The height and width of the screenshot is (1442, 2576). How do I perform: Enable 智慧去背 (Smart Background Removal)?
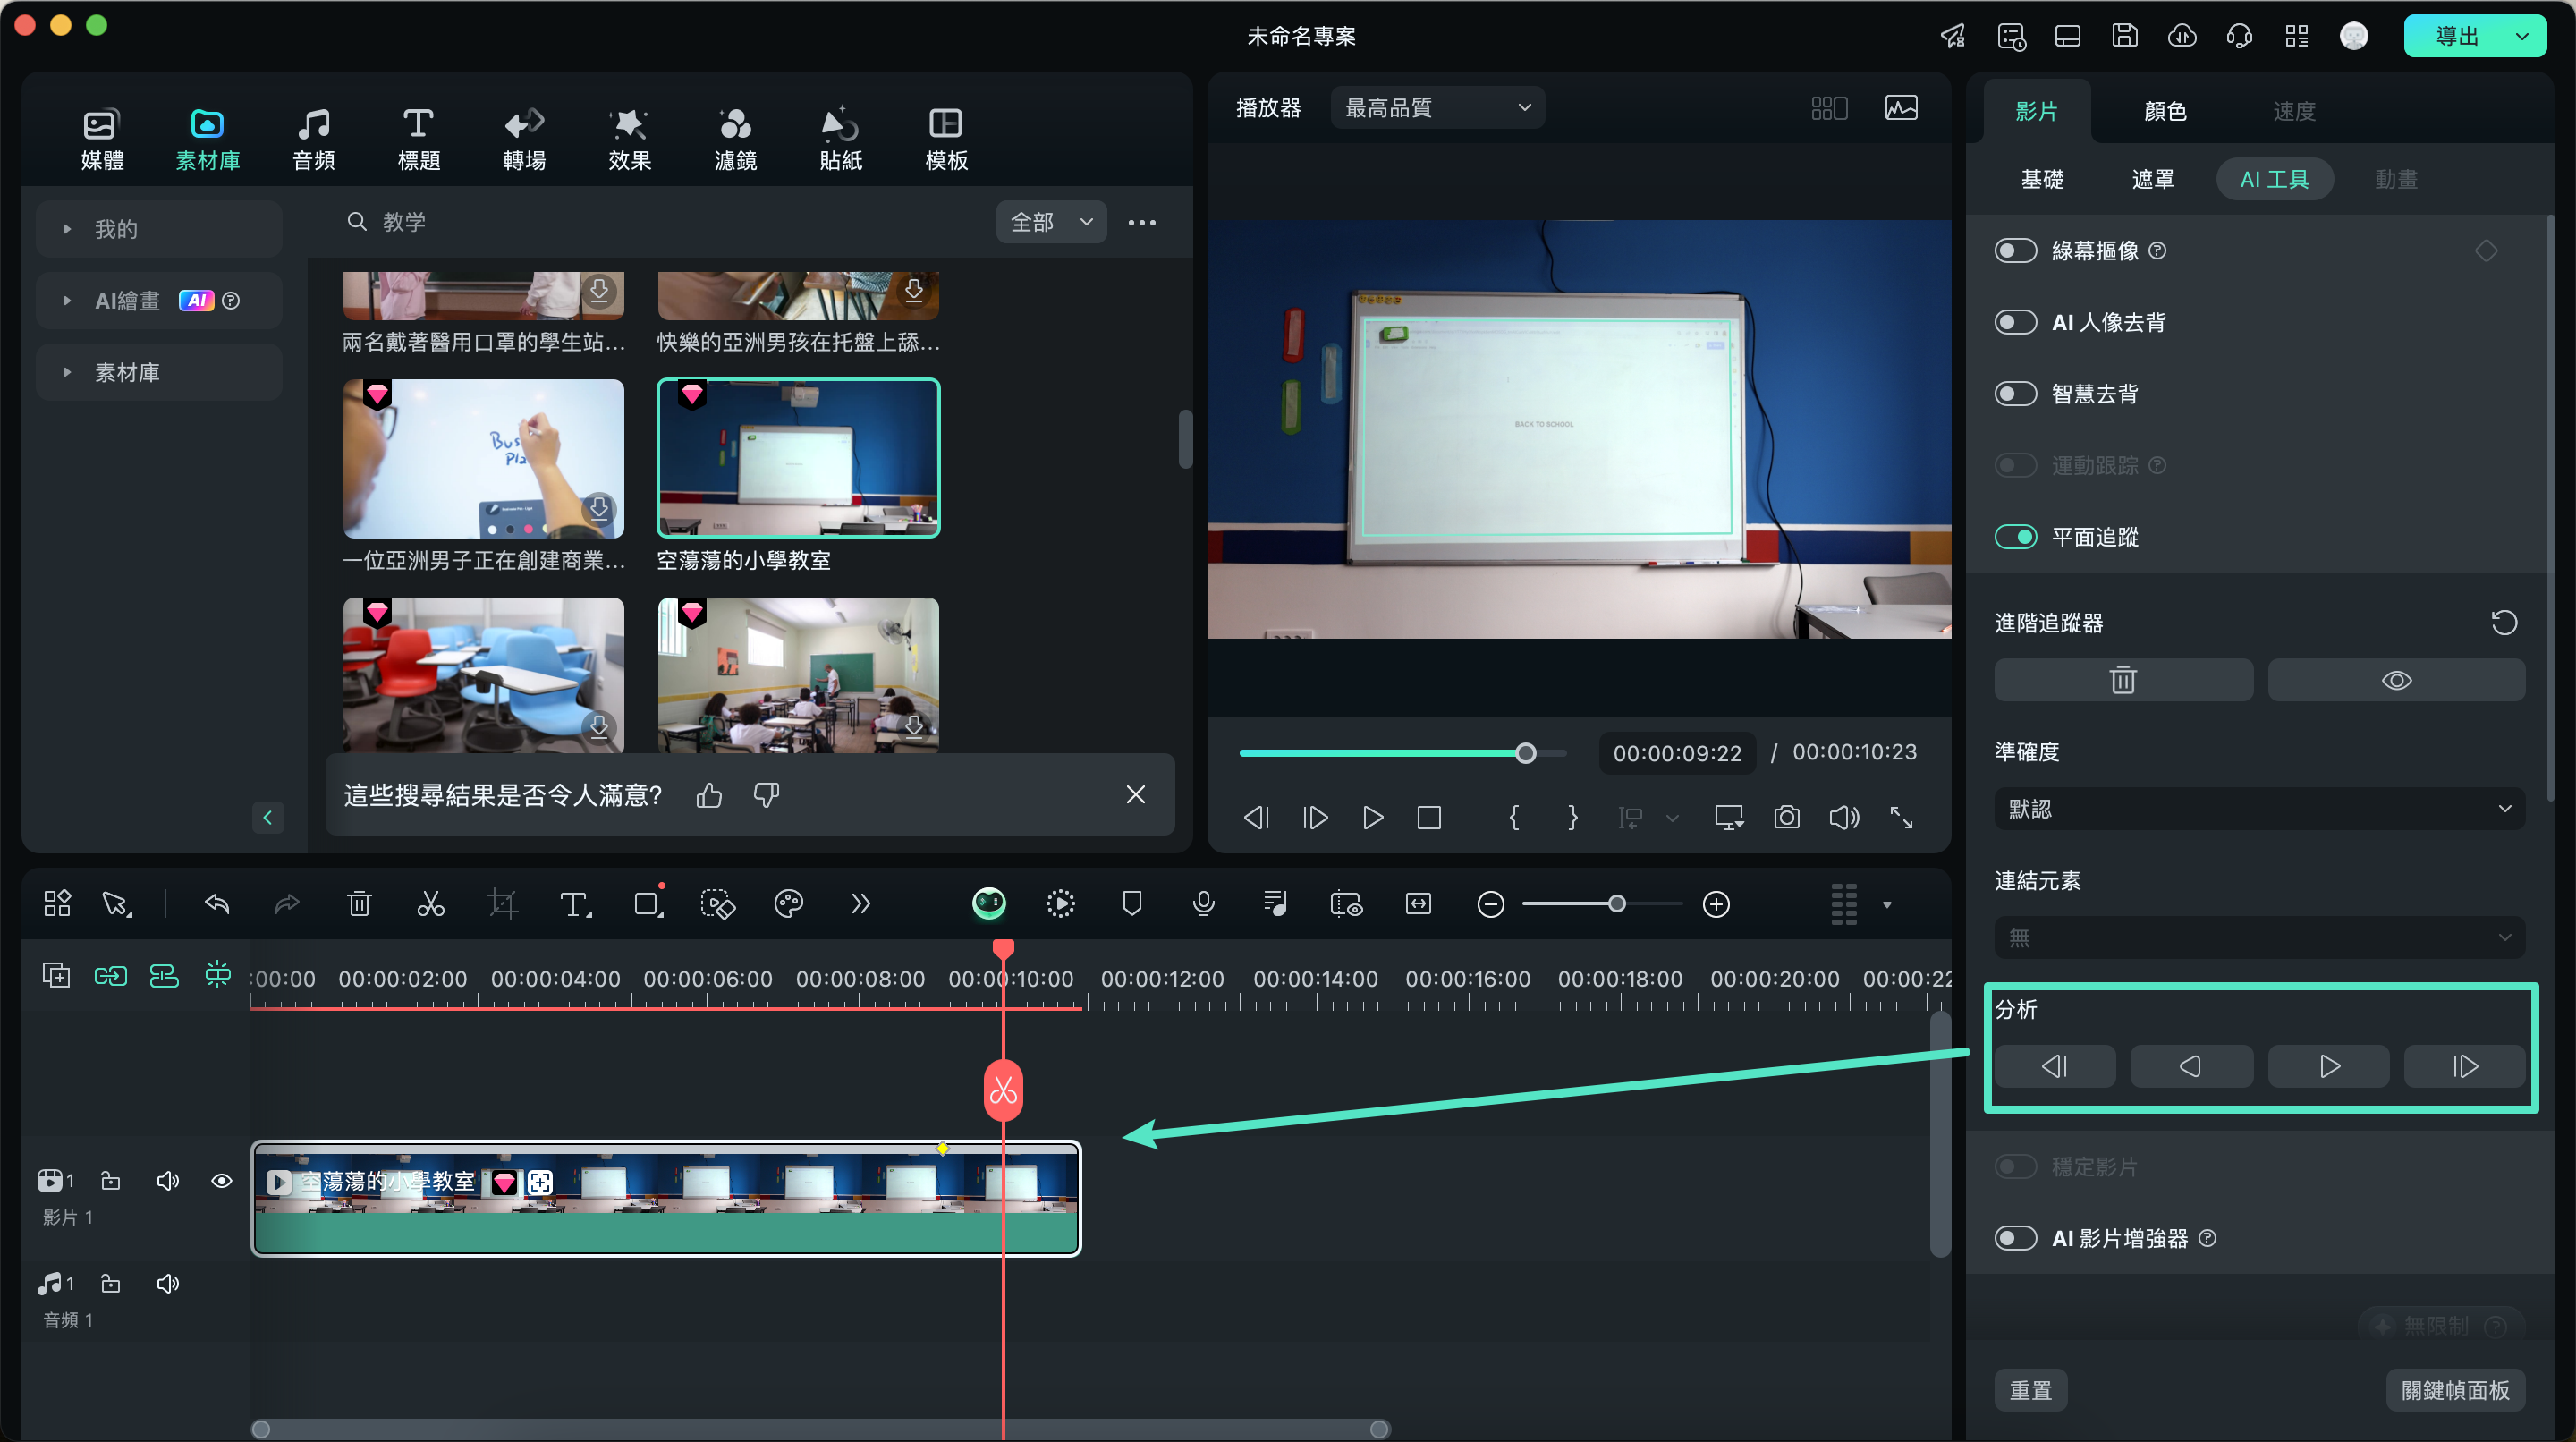2015,393
